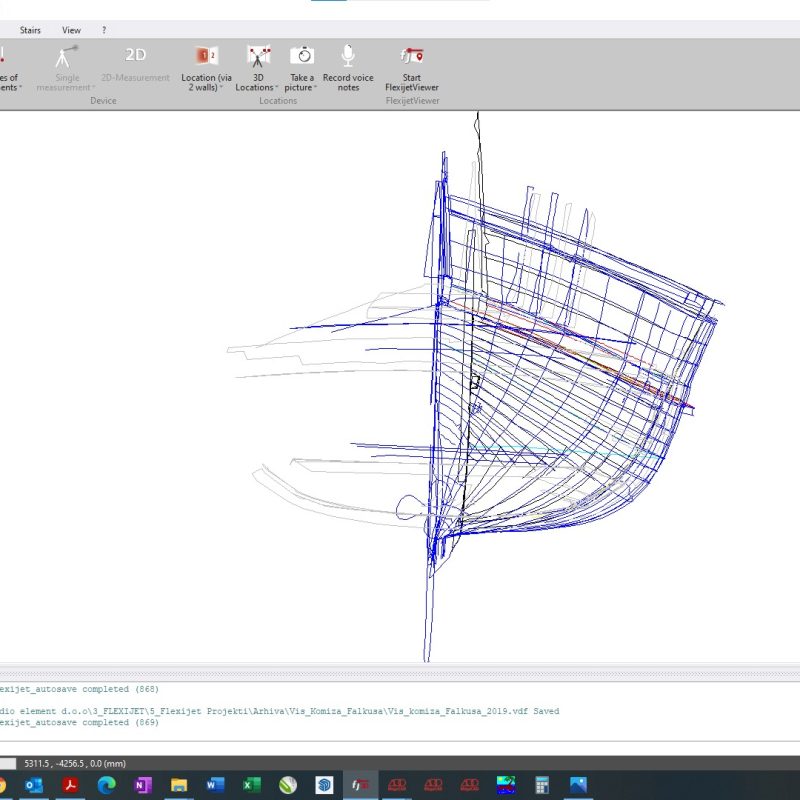Switch to the View ribbon tab
800x800 pixels.
point(72,30)
